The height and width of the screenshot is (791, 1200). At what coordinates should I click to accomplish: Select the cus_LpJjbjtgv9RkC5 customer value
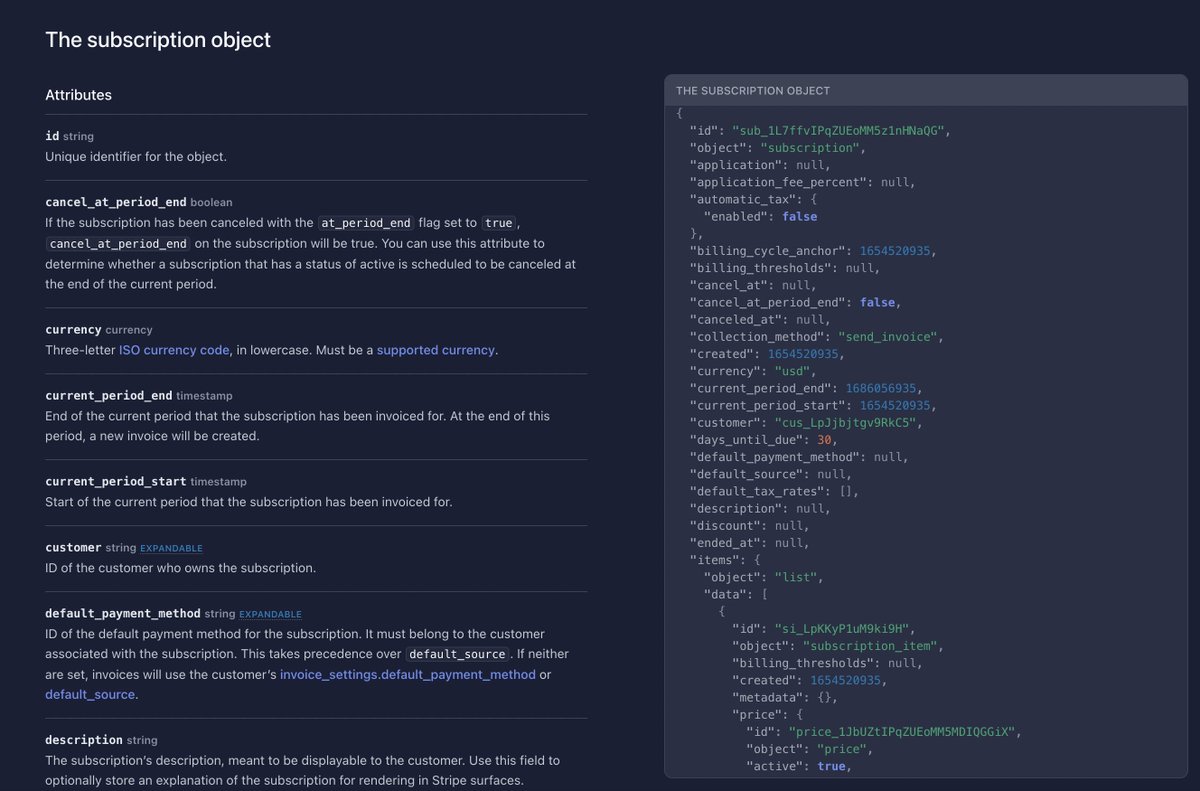tap(846, 422)
